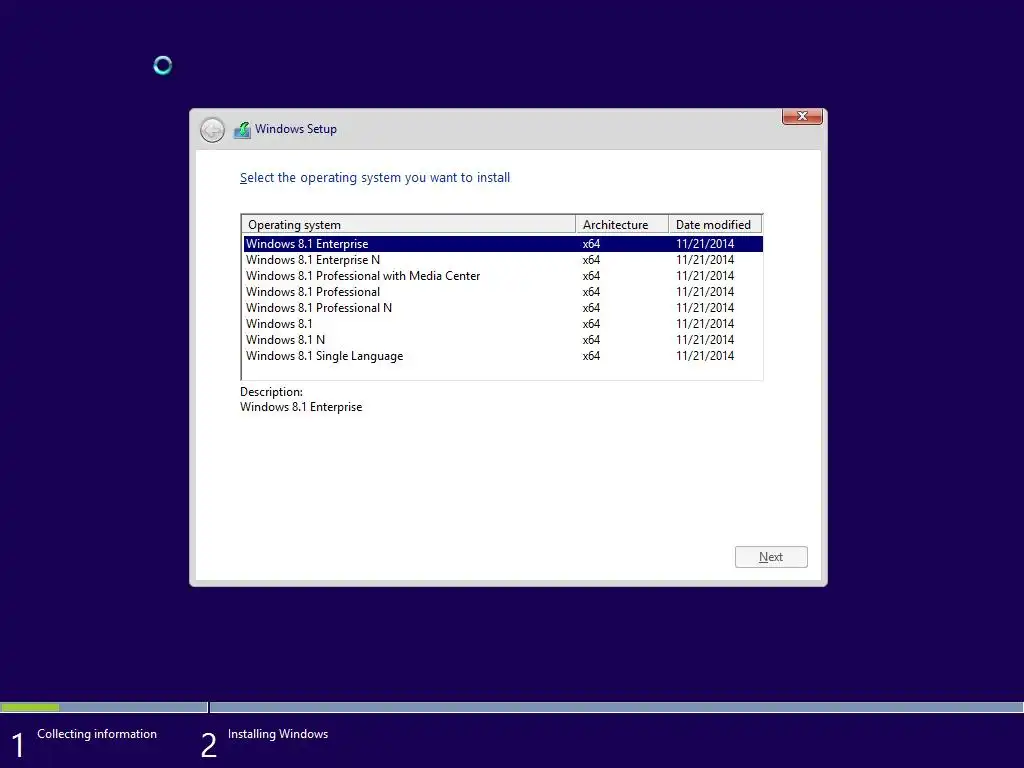Select Windows 8.1 Enterprise N

(503, 260)
